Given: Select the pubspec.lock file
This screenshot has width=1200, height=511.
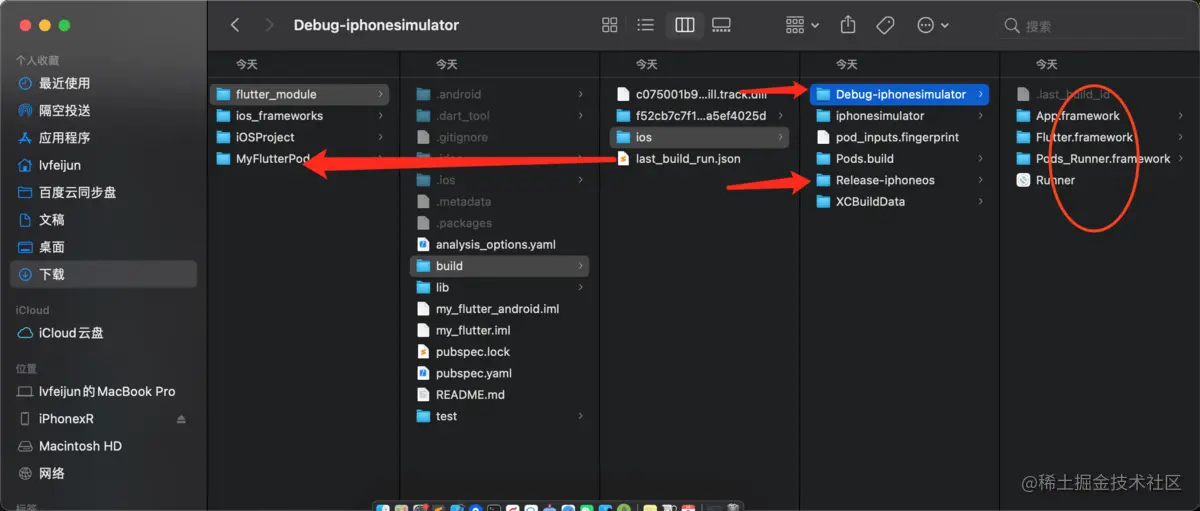Looking at the screenshot, I should [463, 352].
